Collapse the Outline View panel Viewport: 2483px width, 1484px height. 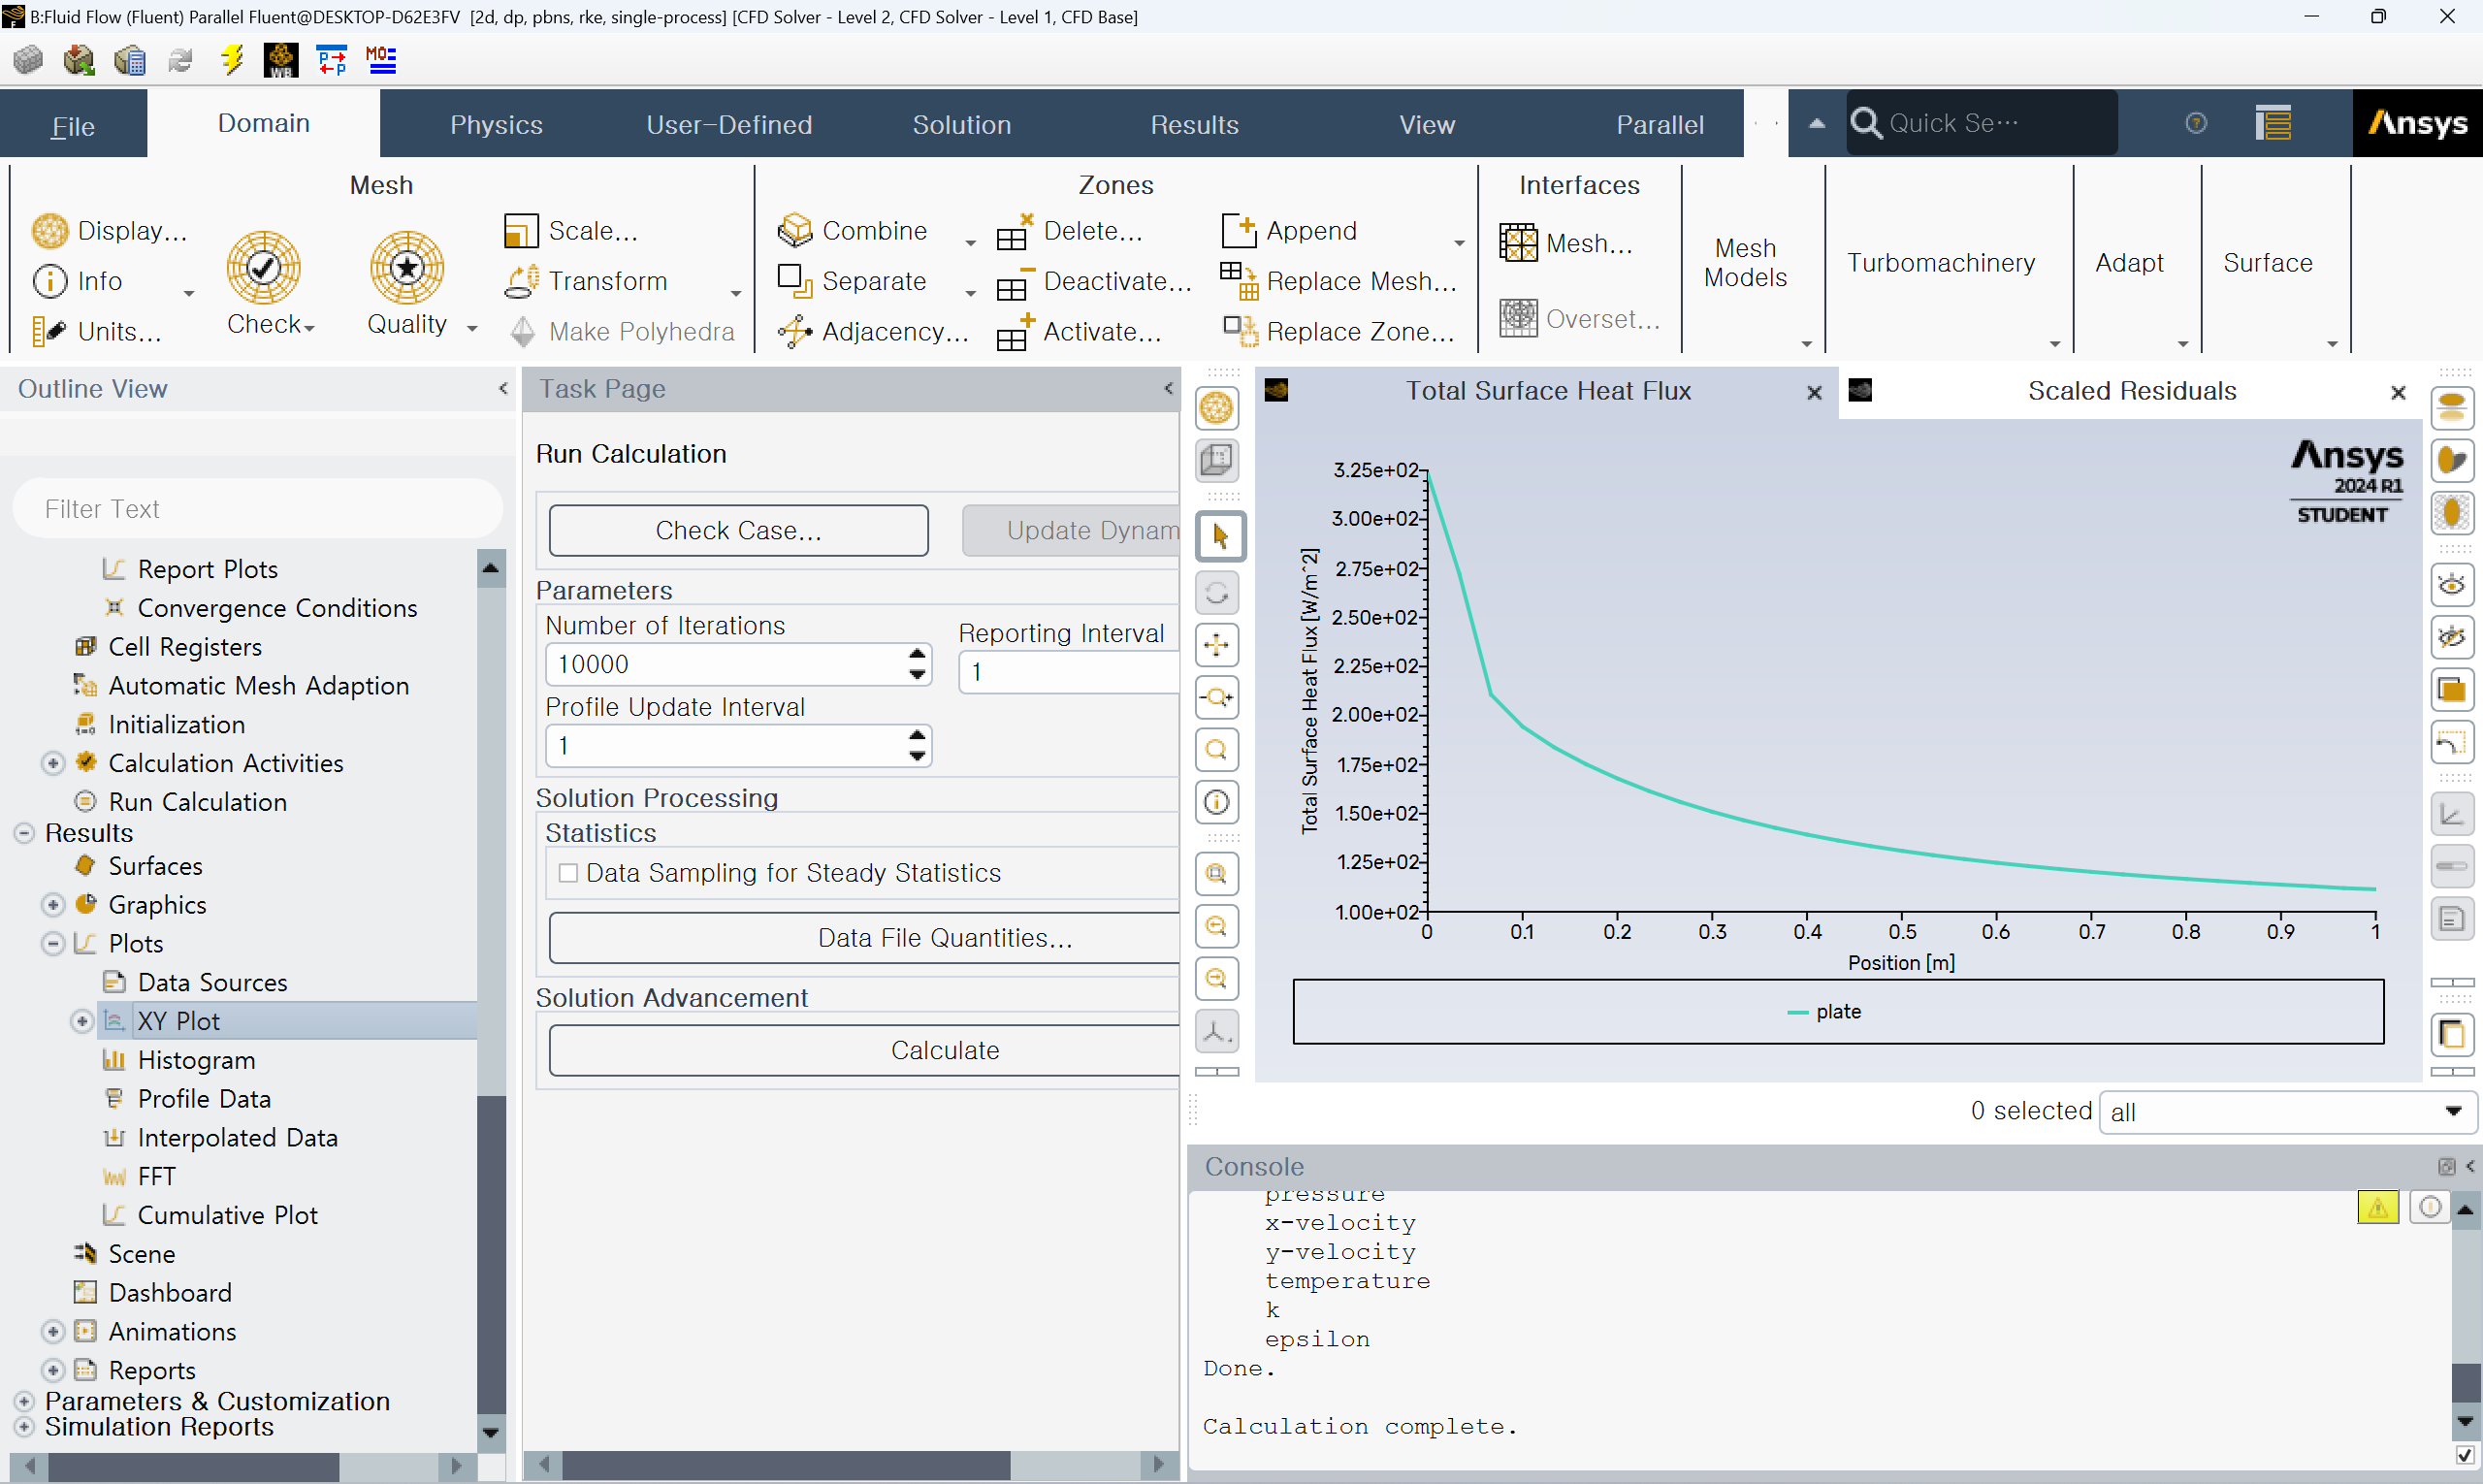[x=503, y=388]
